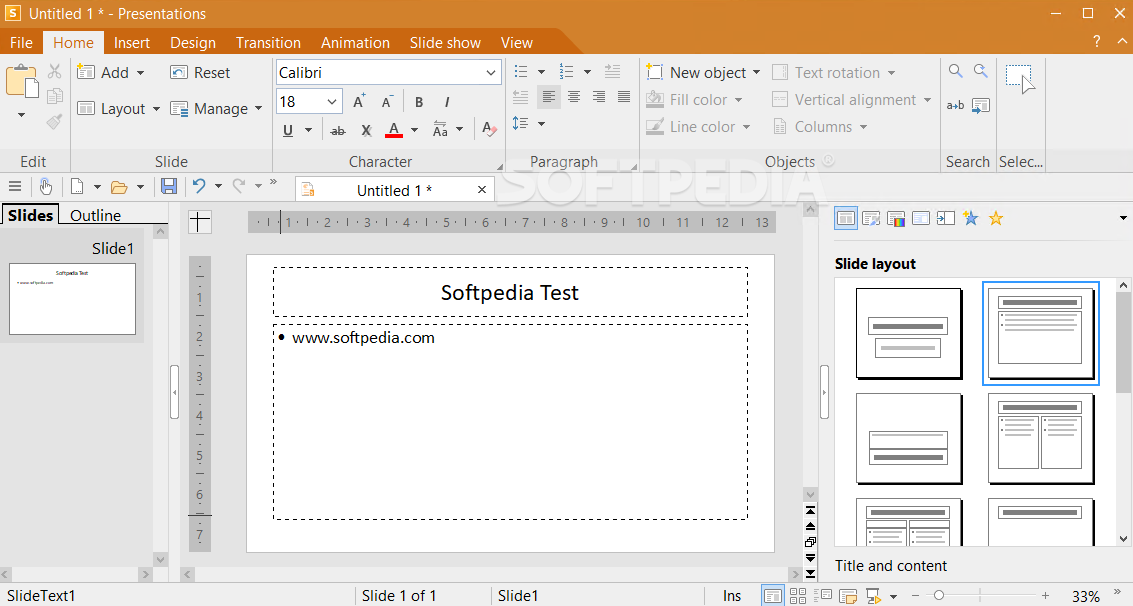Click the Replace a→b icon

click(x=955, y=105)
